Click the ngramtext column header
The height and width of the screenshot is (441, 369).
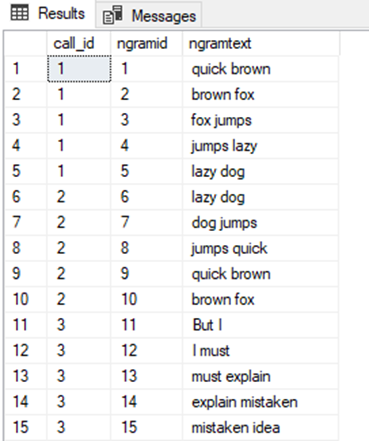[x=261, y=43]
